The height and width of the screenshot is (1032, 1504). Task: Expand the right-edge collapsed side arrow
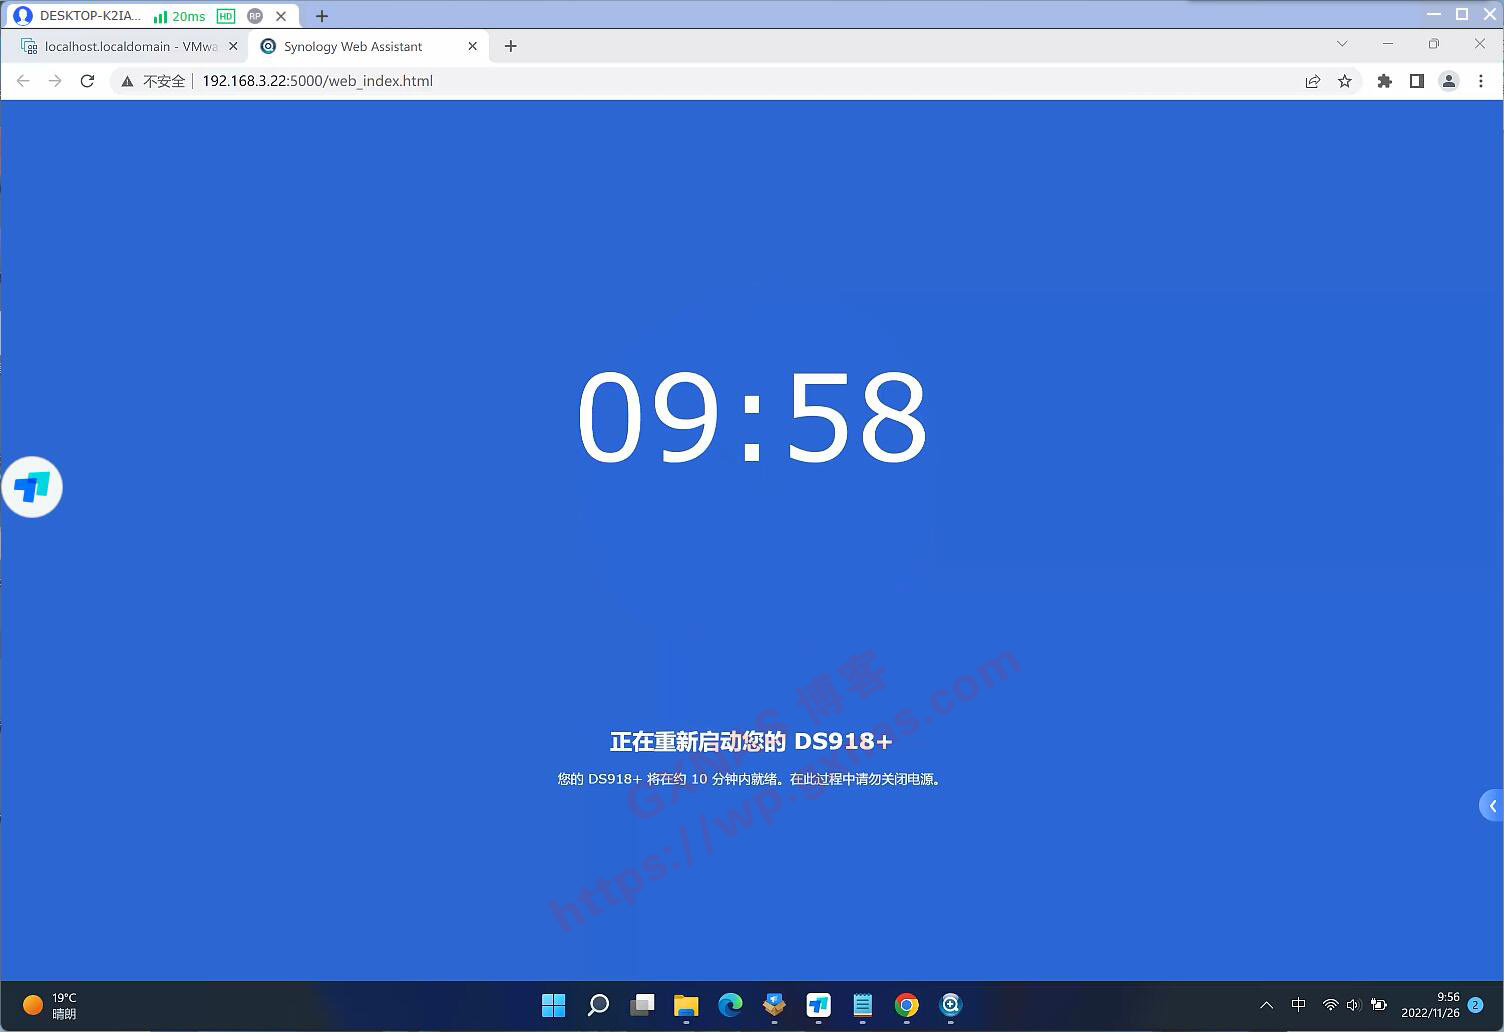click(1492, 805)
